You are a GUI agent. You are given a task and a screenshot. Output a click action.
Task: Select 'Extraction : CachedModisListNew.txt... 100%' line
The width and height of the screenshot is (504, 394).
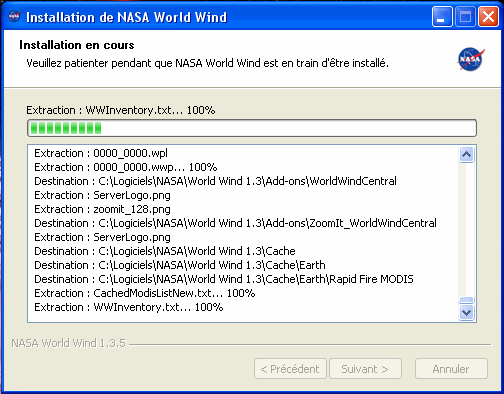click(x=145, y=293)
